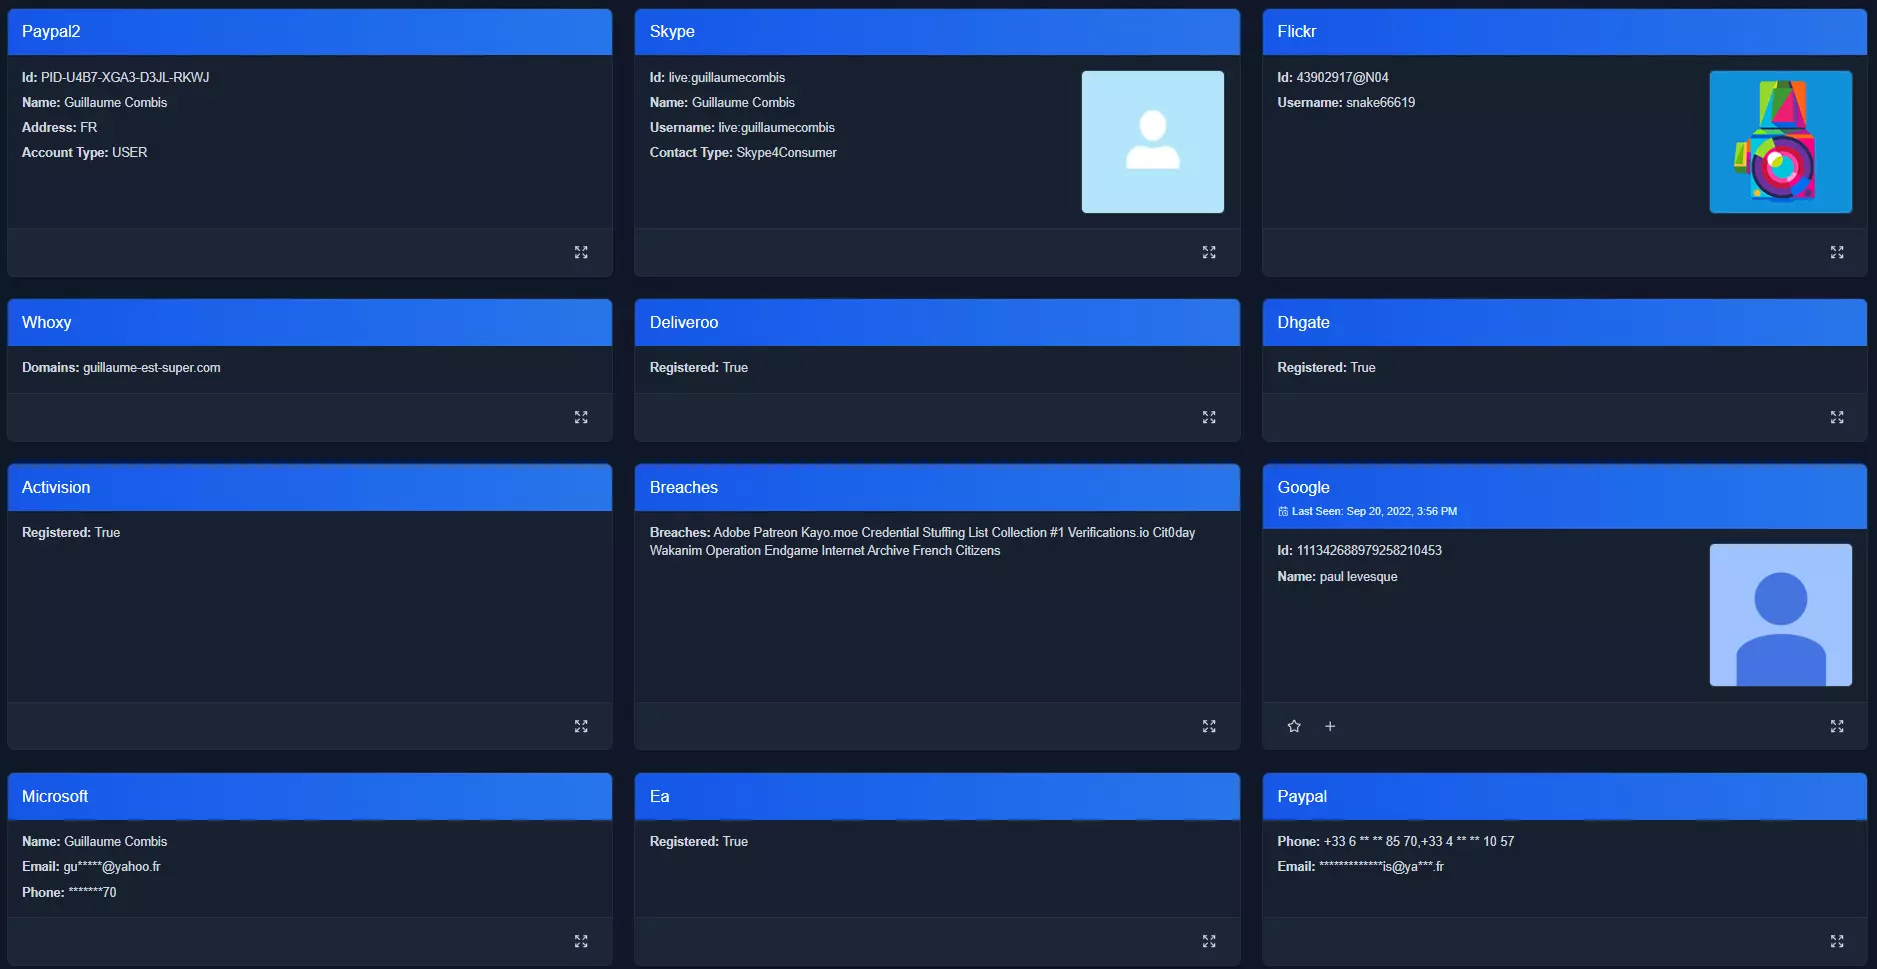Click the Breaches card header
The width and height of the screenshot is (1877, 969).
(x=937, y=487)
